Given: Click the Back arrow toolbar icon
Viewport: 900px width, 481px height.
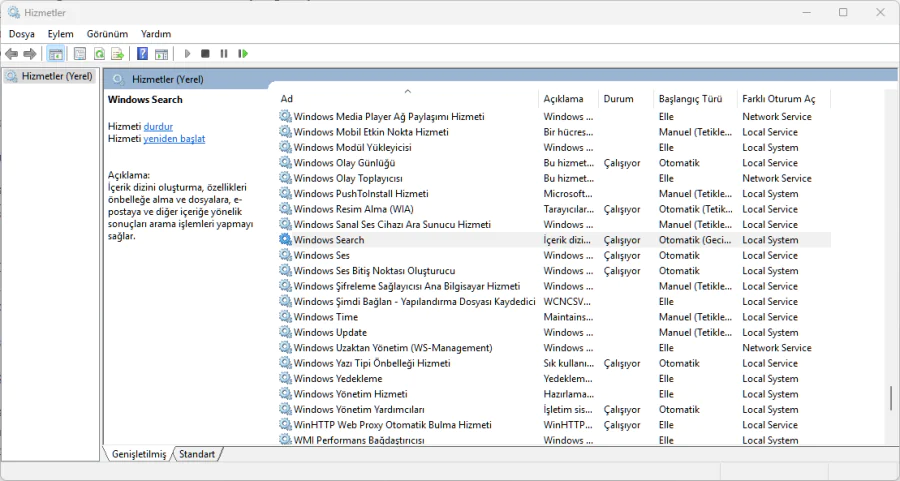Looking at the screenshot, I should 11,54.
